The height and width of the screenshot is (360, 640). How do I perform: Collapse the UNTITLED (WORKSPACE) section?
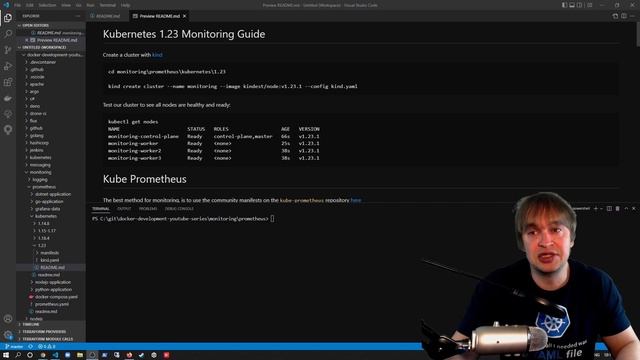pyautogui.click(x=51, y=47)
